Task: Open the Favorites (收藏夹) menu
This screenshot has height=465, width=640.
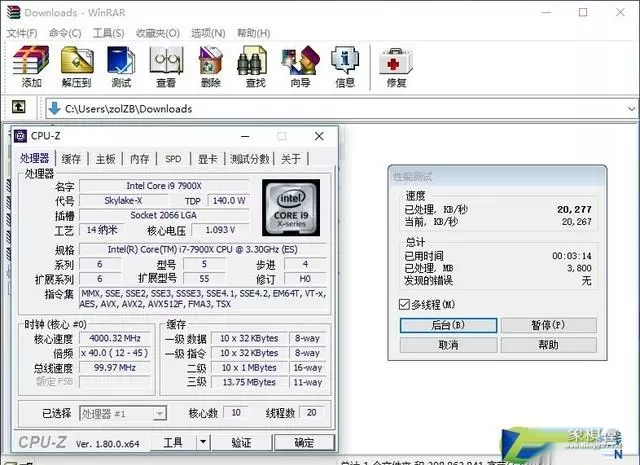Action: coord(158,33)
